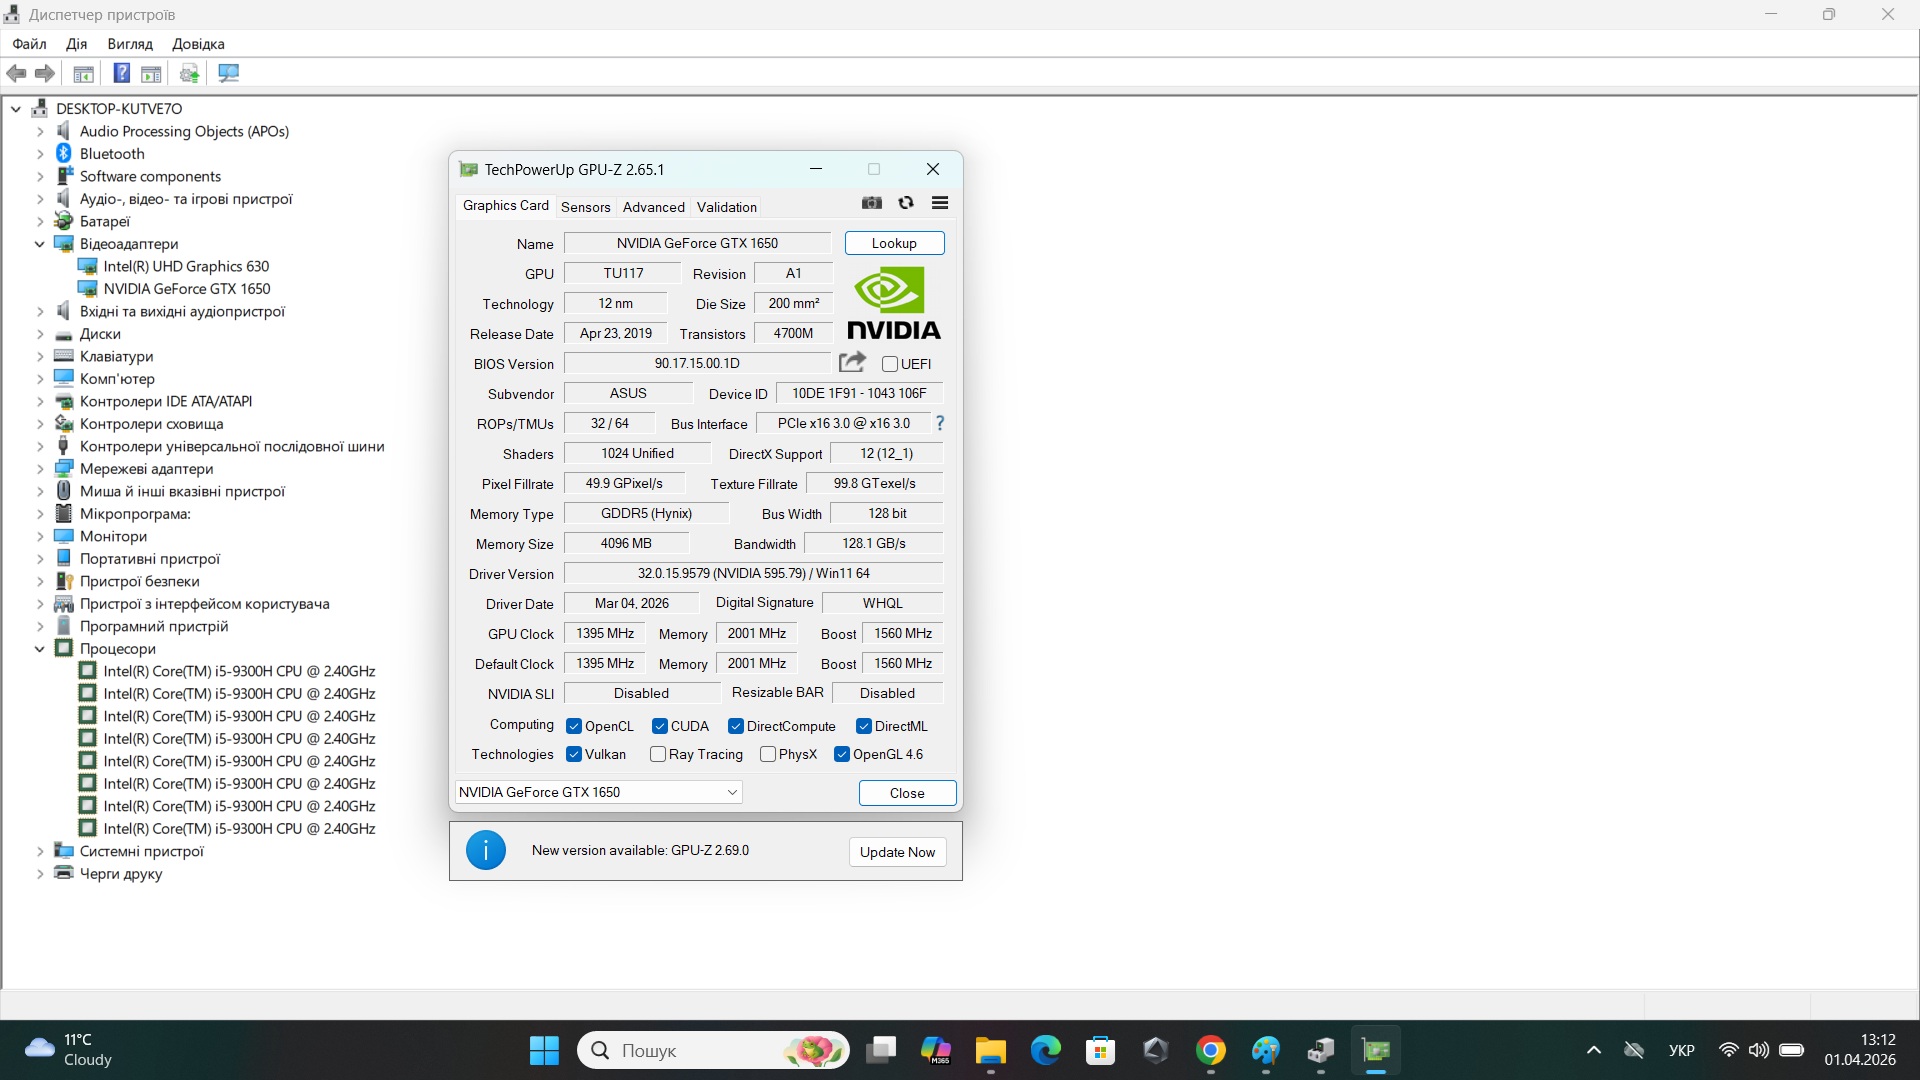Screen dimensions: 1920x1080
Task: Click the Lookup button
Action: (x=894, y=243)
